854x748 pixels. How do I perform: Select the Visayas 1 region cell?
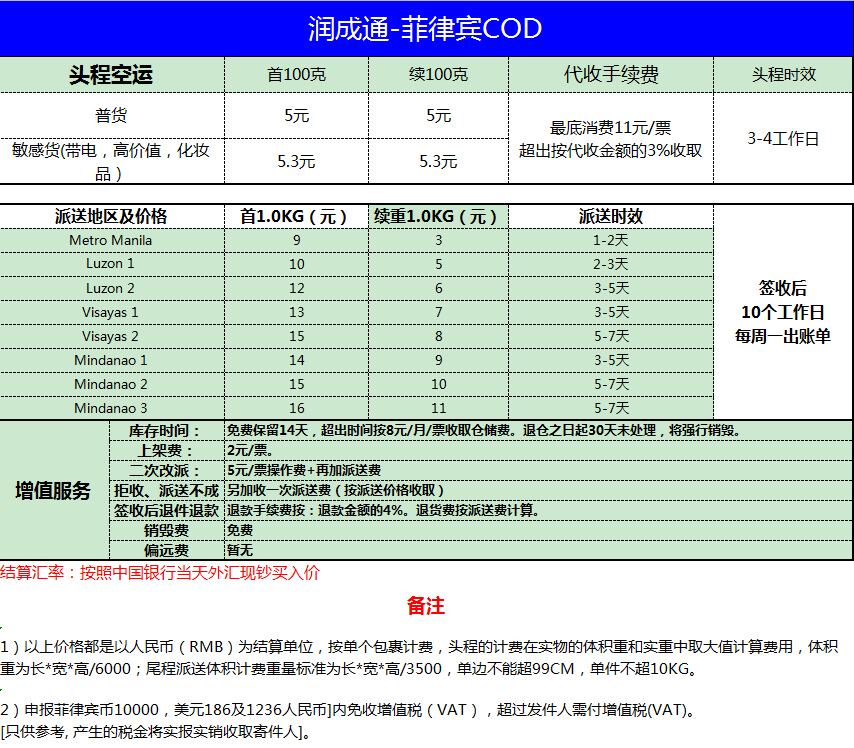[111, 312]
